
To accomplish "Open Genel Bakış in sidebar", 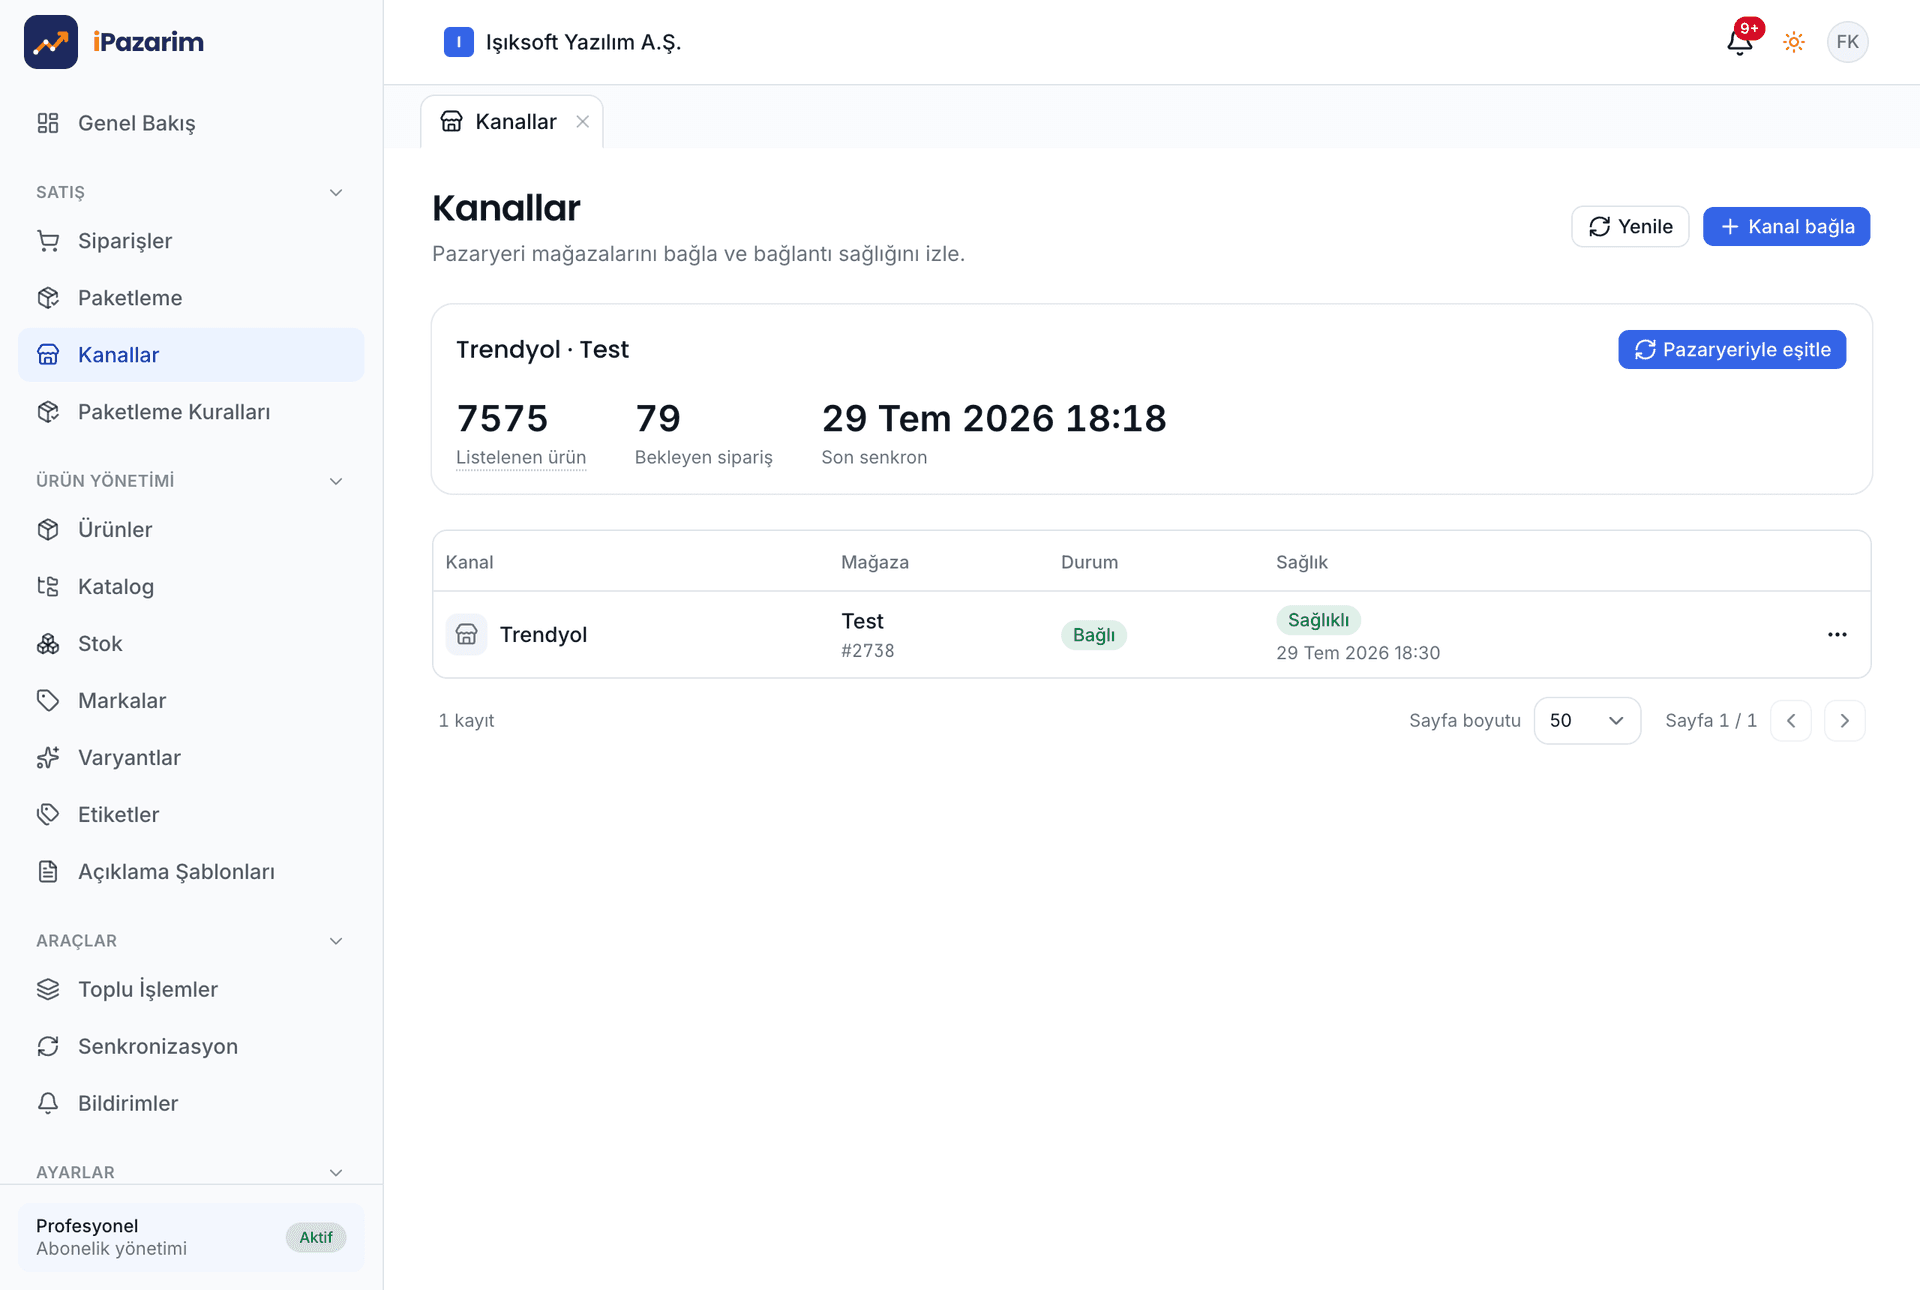I will pyautogui.click(x=191, y=123).
